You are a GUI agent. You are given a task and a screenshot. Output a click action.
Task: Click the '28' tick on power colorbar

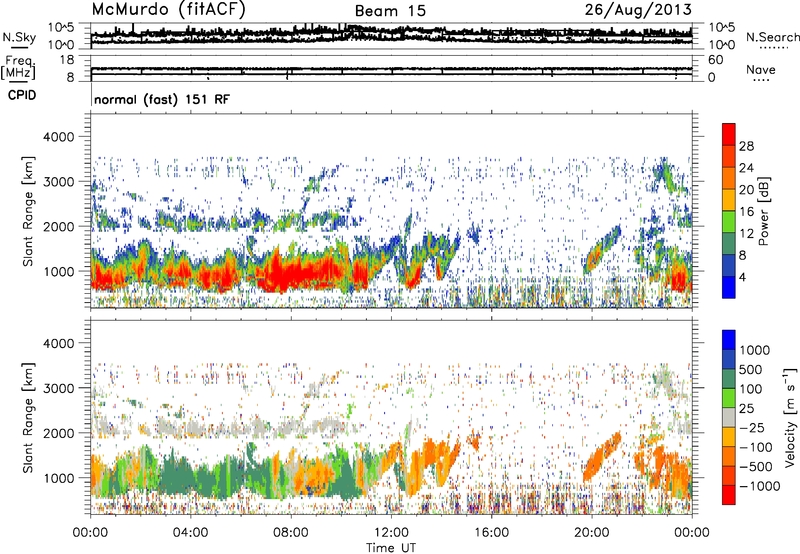[x=746, y=146]
